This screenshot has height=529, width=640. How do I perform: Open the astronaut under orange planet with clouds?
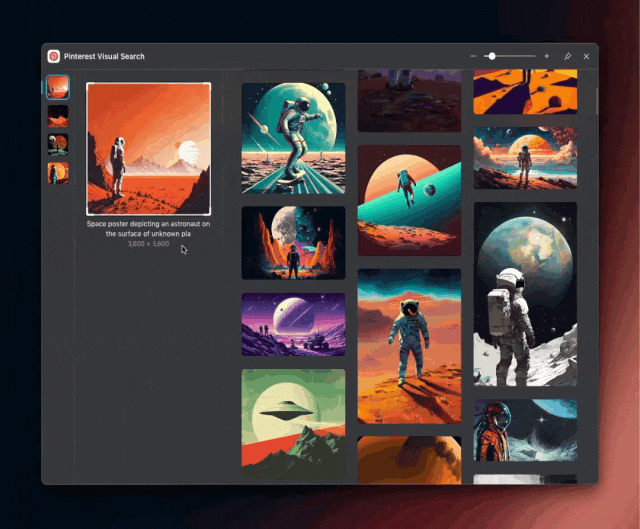[525, 158]
